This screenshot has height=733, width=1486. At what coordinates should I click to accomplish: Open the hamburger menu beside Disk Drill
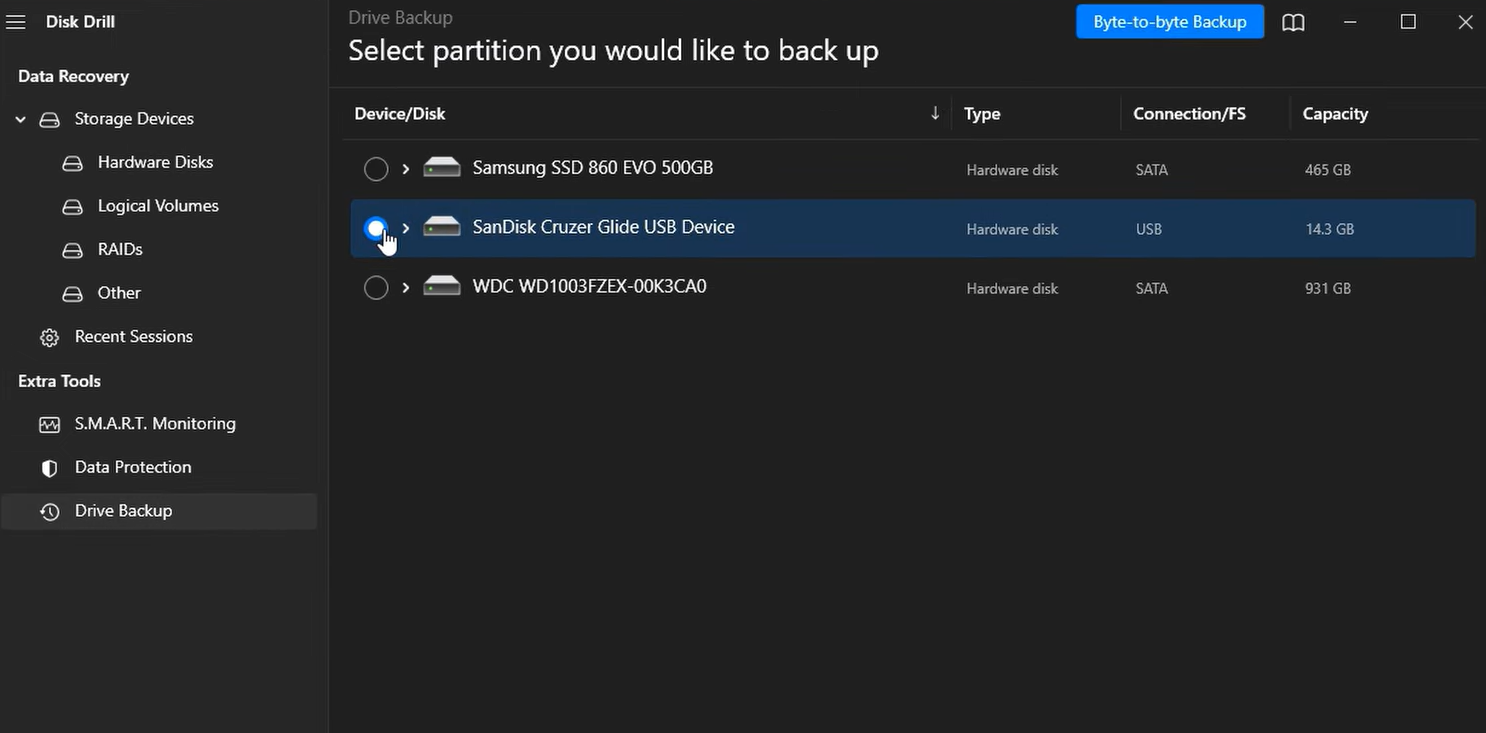click(x=15, y=22)
